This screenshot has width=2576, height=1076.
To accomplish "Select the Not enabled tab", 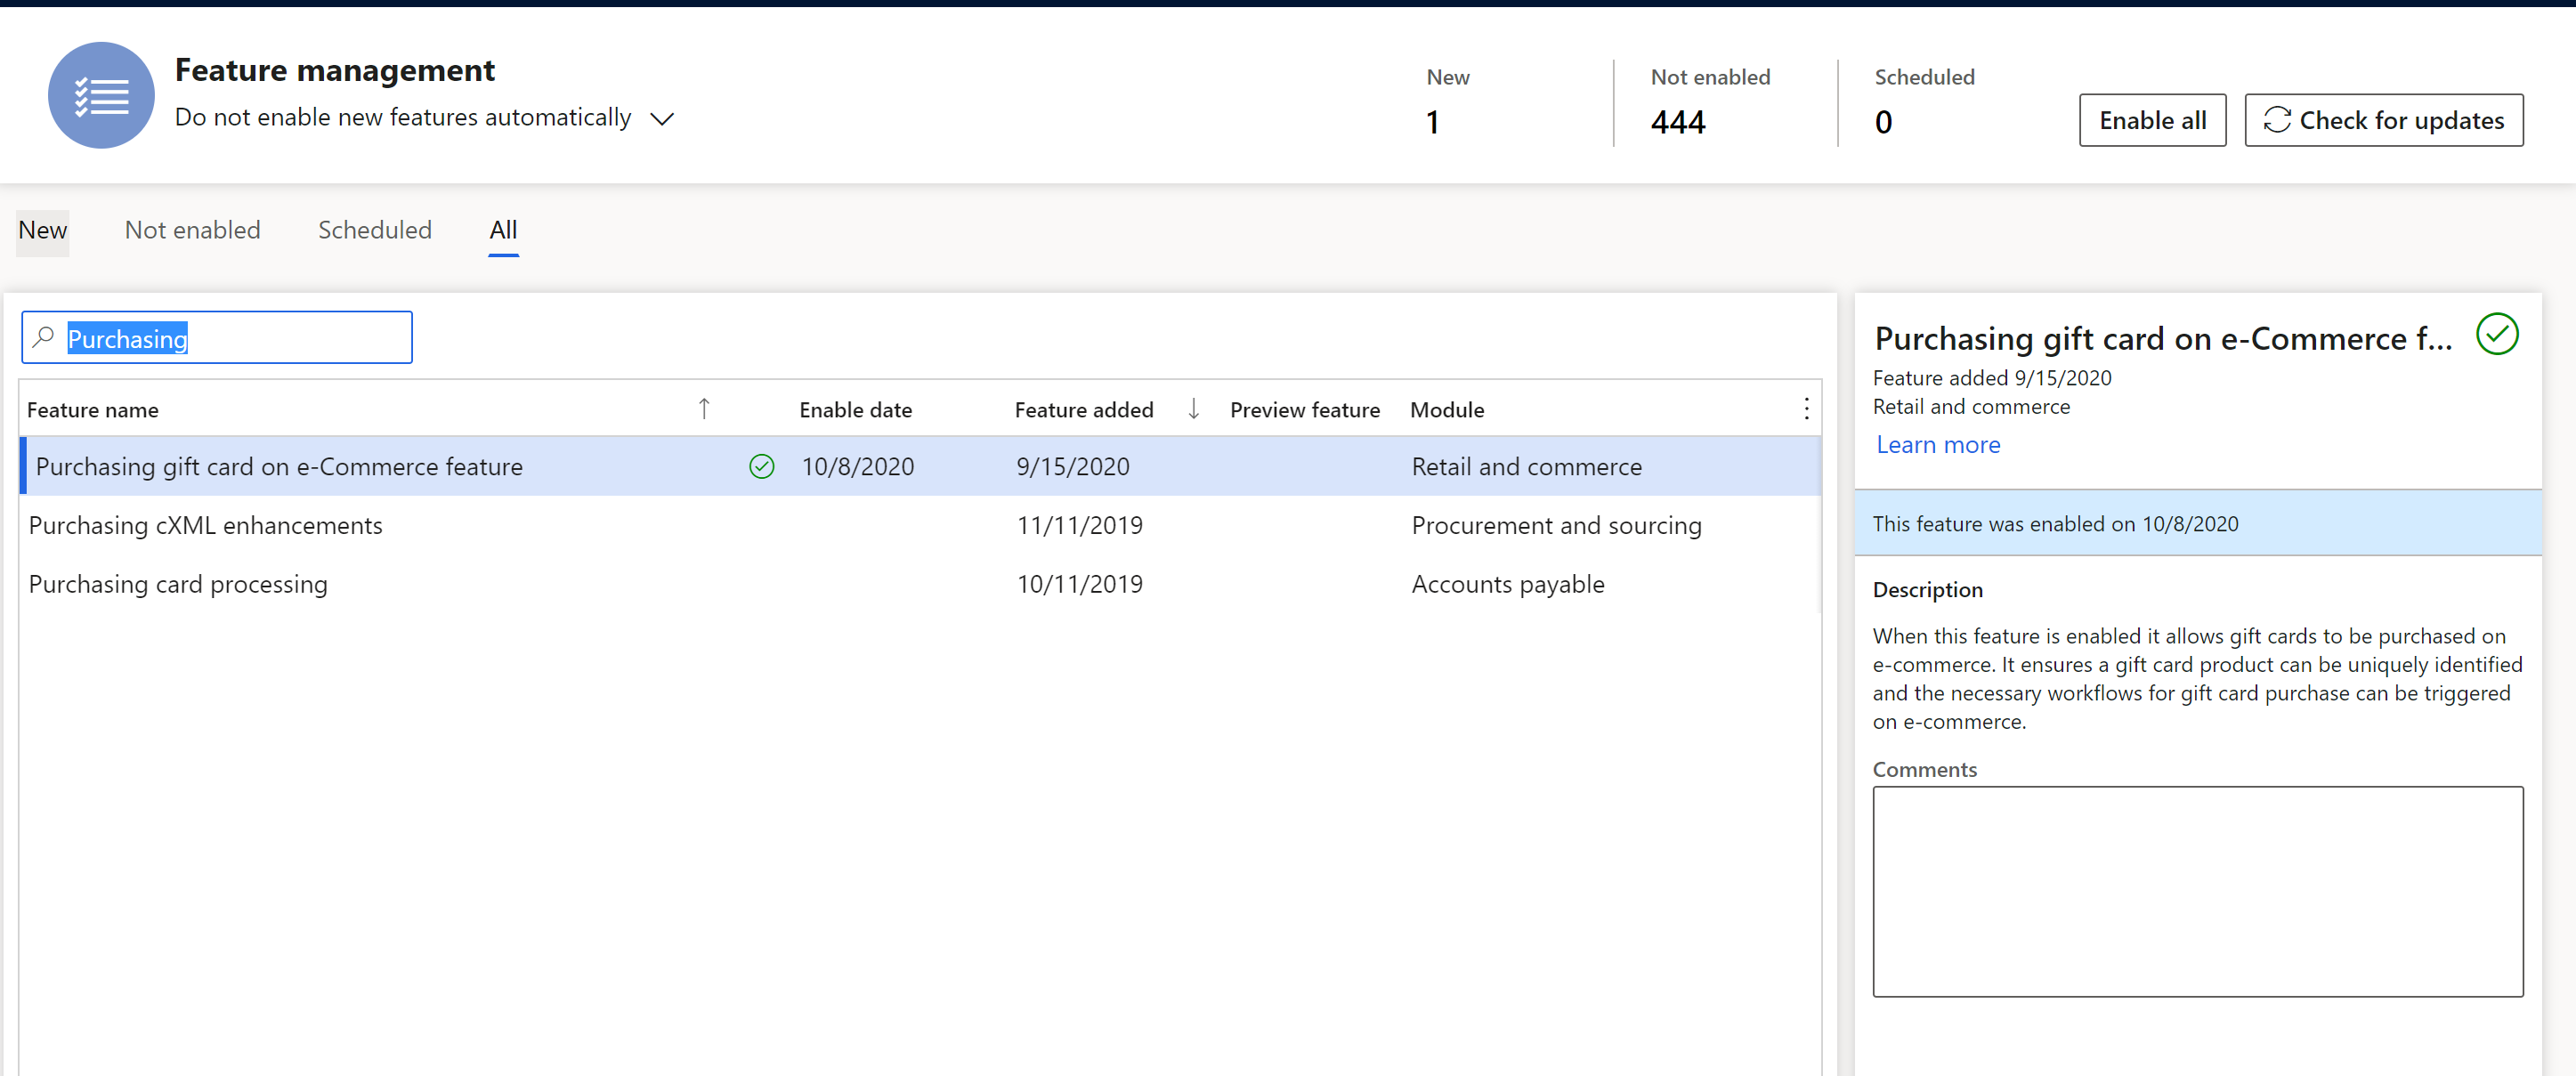I will pyautogui.click(x=192, y=230).
